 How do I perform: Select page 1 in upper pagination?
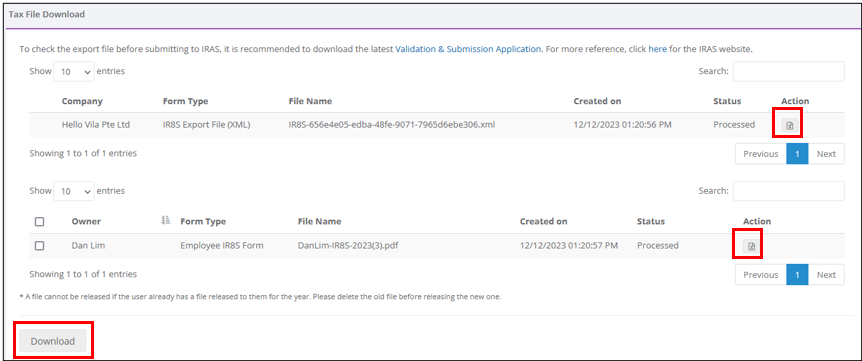point(798,154)
